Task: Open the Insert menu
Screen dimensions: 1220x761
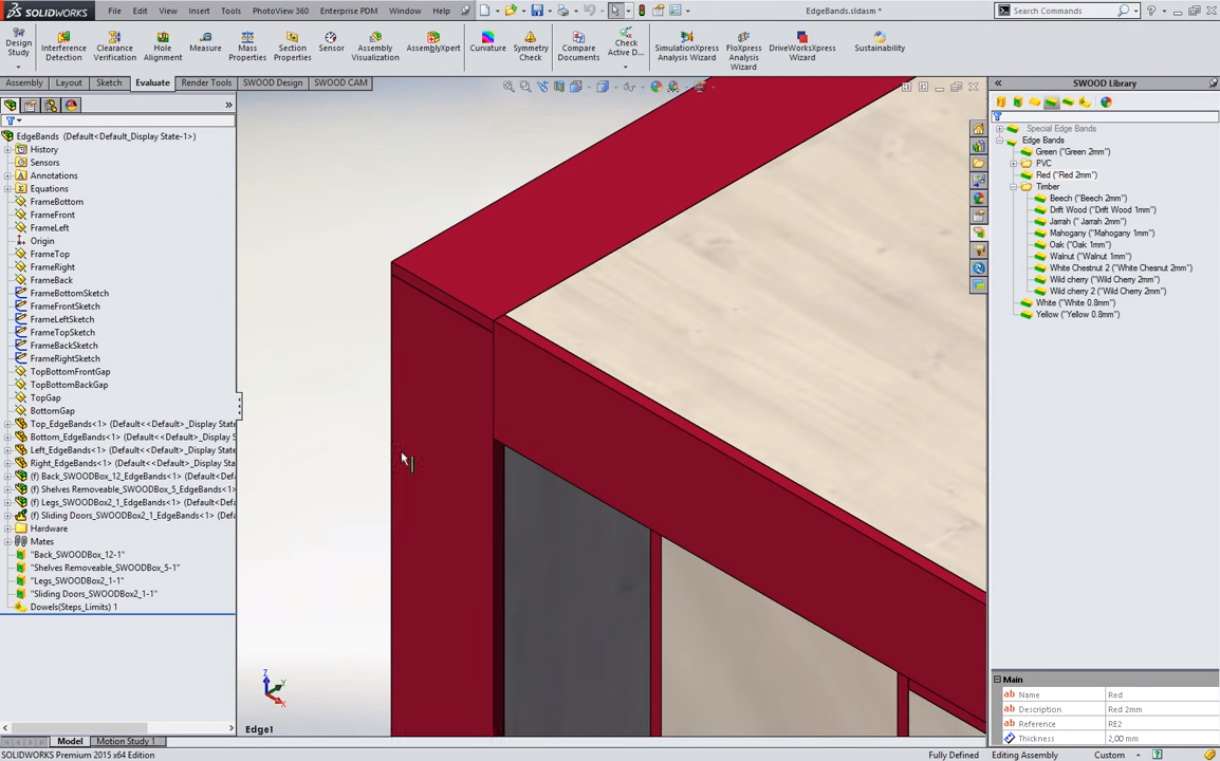Action: (199, 11)
